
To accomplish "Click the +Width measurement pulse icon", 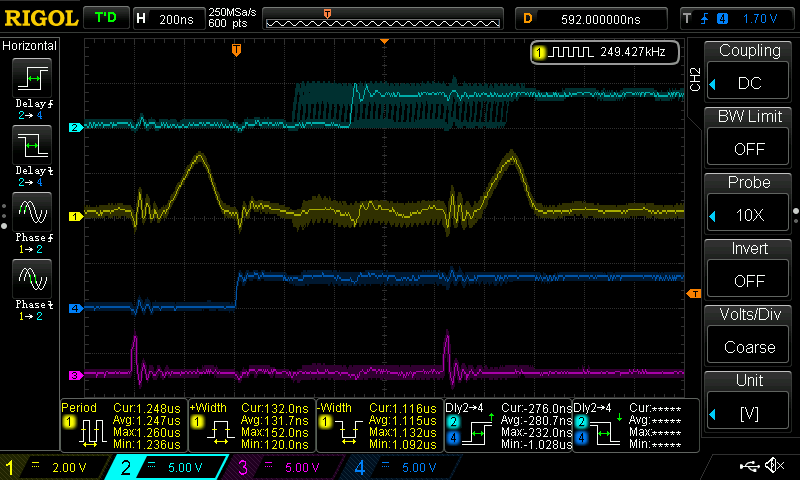I will tap(220, 433).
